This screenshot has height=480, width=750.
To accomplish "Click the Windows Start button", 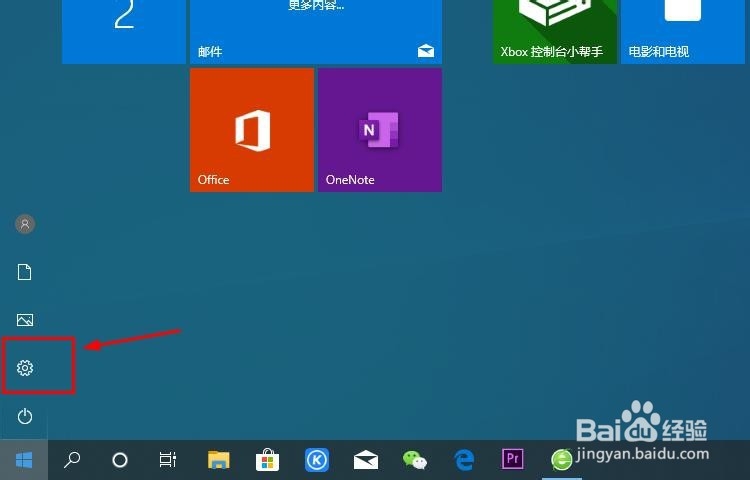I will click(x=24, y=460).
